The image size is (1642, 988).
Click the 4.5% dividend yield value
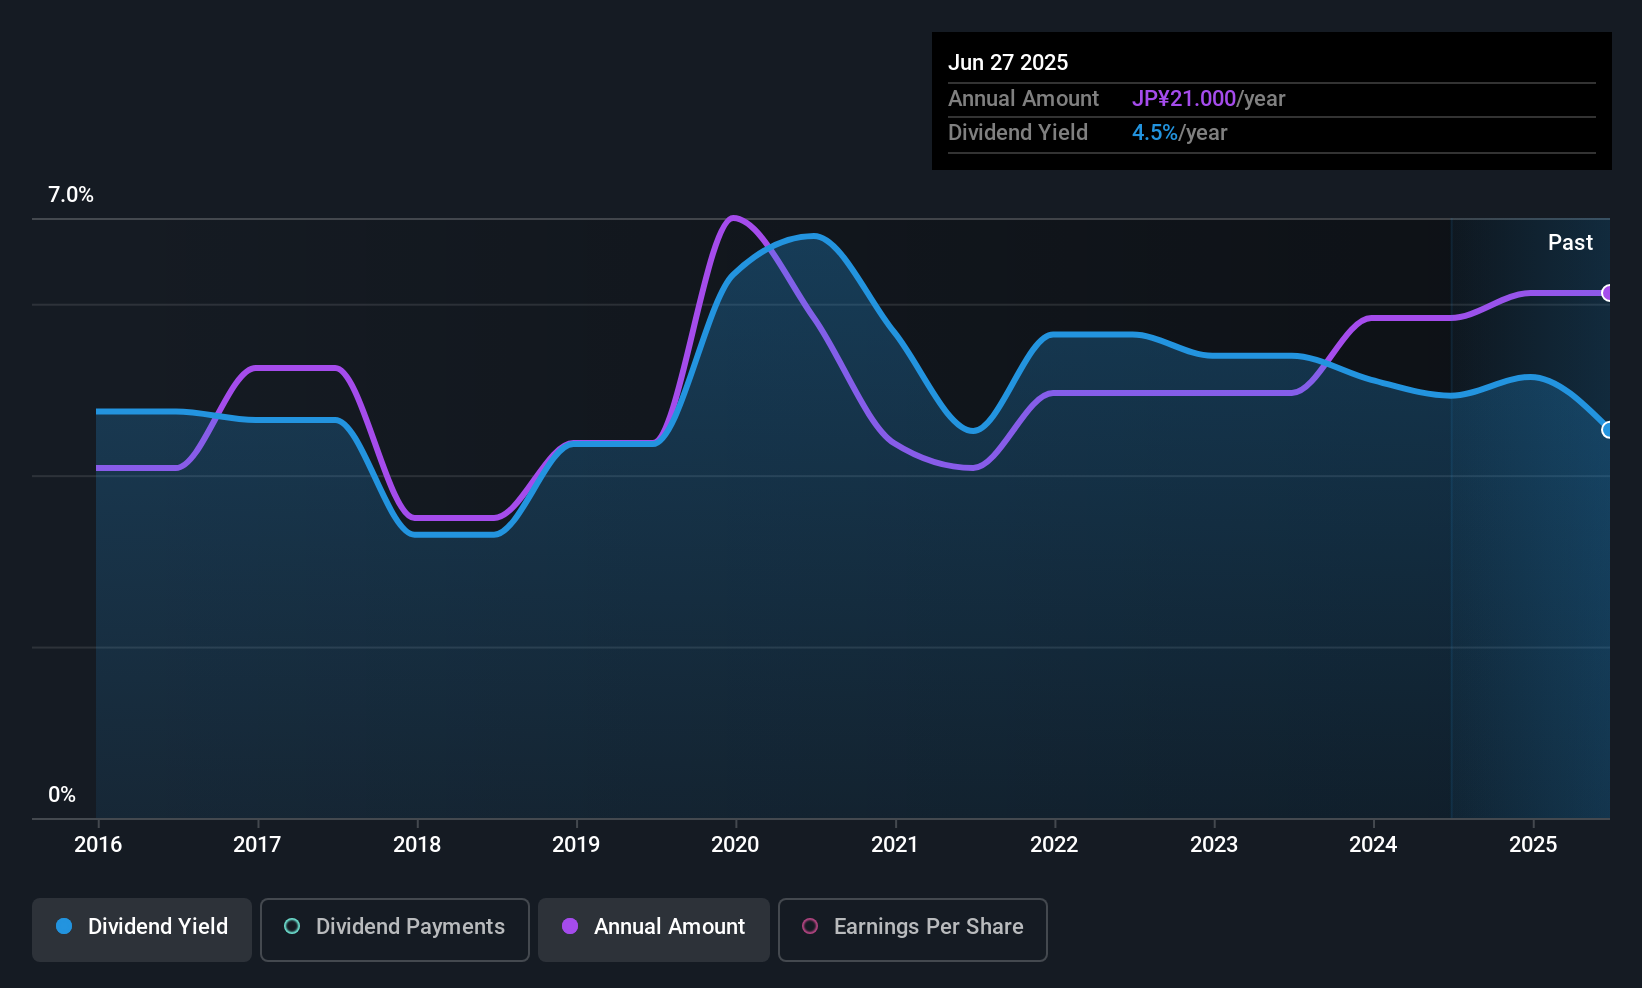pyautogui.click(x=1155, y=133)
